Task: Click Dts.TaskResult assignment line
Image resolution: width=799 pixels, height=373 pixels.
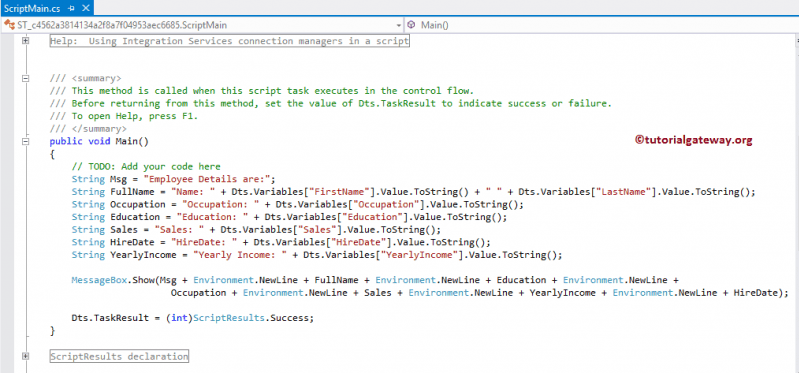Action: tap(193, 318)
